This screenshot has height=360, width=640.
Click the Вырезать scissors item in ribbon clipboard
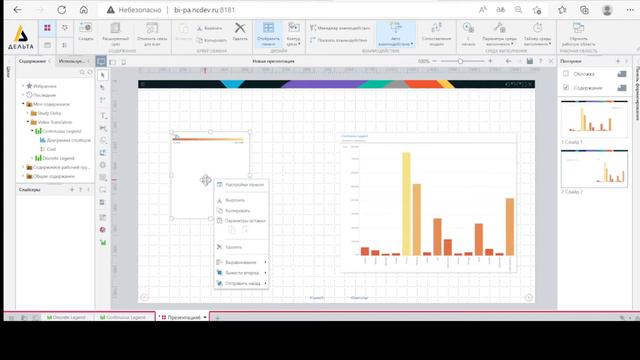coord(210,28)
